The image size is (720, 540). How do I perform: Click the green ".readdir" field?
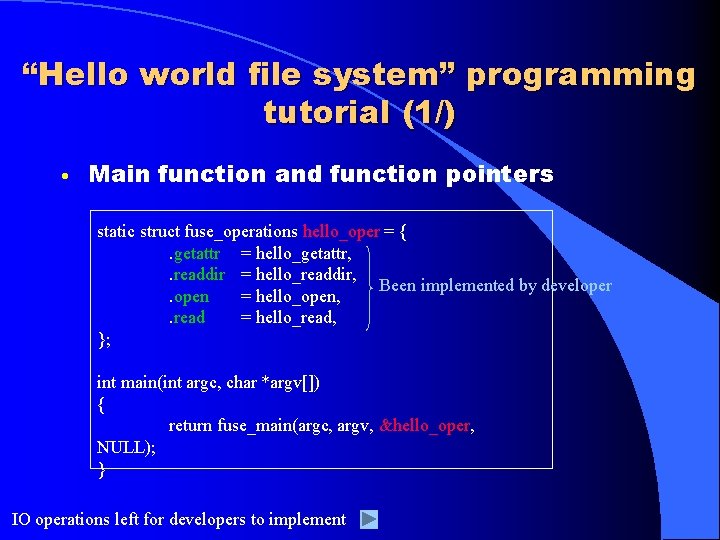[x=197, y=275]
